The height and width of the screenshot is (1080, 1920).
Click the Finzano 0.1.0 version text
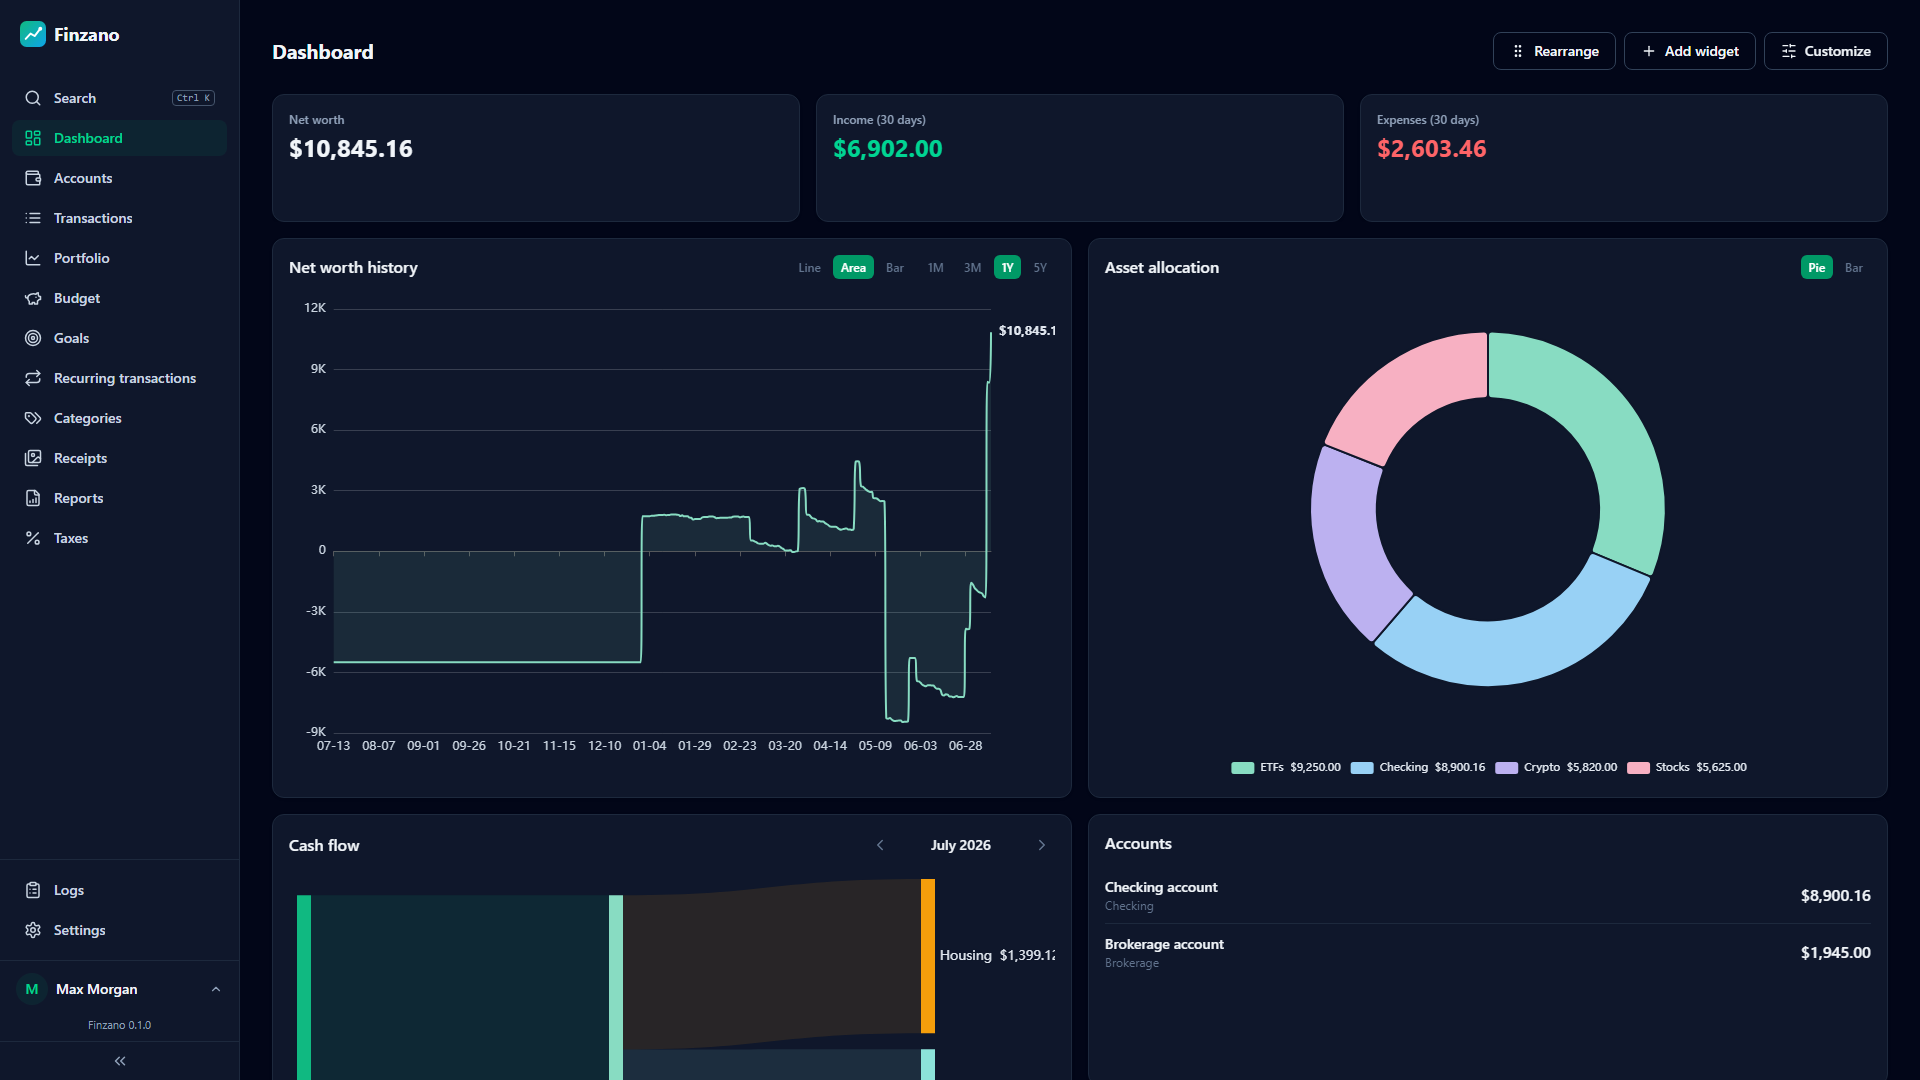point(119,1025)
